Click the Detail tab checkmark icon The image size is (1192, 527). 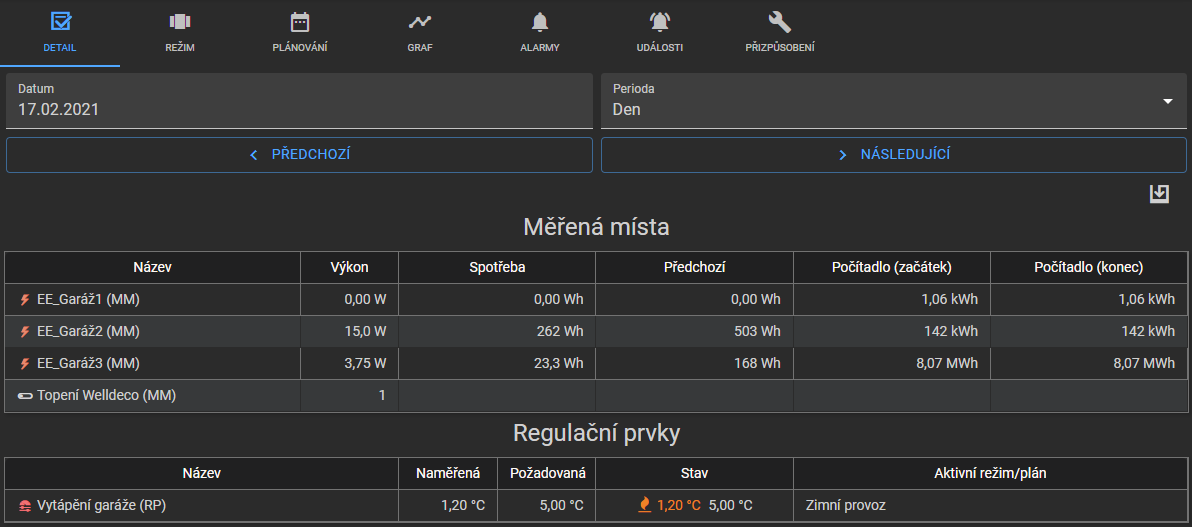coord(60,21)
